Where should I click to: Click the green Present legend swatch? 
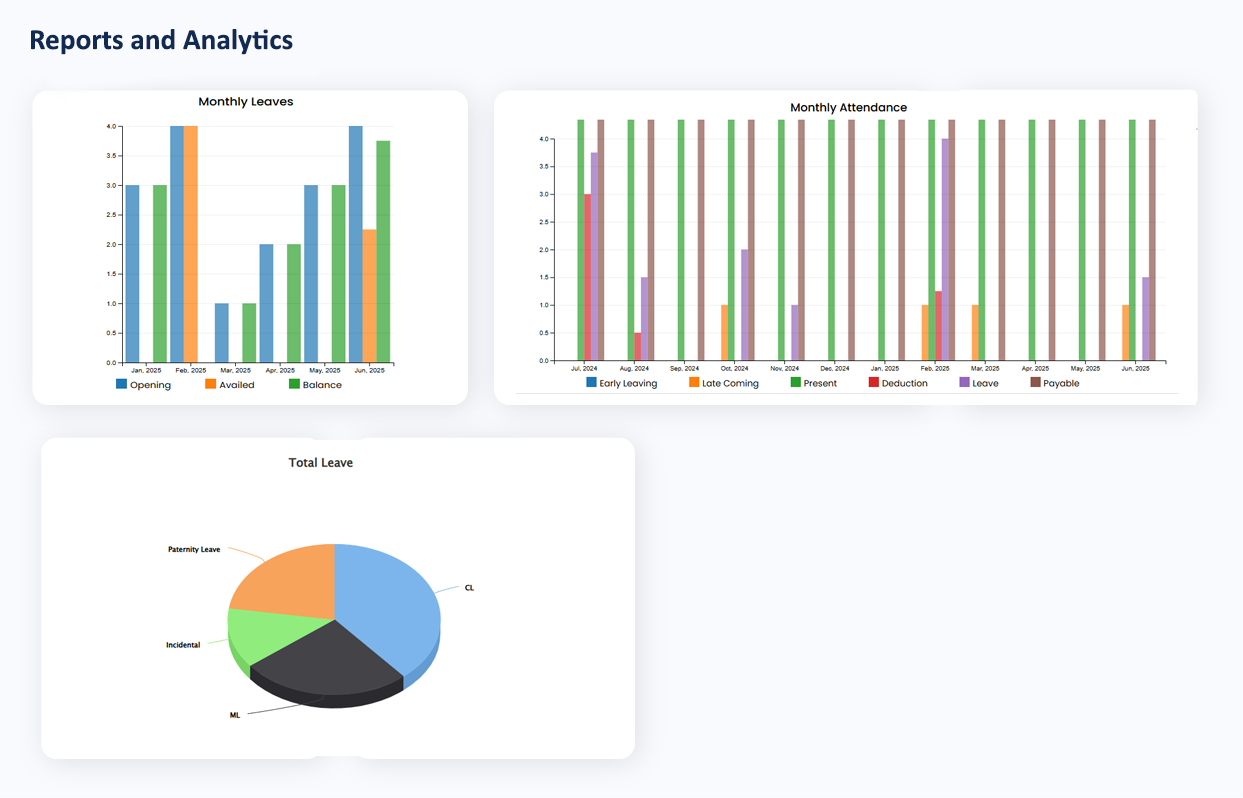coord(796,383)
